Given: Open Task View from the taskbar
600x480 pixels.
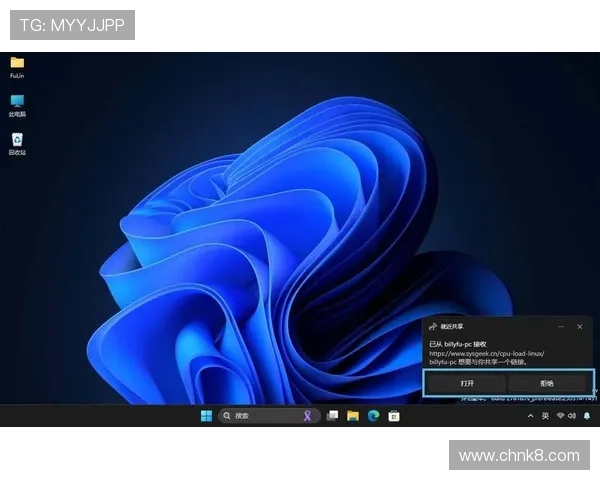Looking at the screenshot, I should (x=332, y=416).
